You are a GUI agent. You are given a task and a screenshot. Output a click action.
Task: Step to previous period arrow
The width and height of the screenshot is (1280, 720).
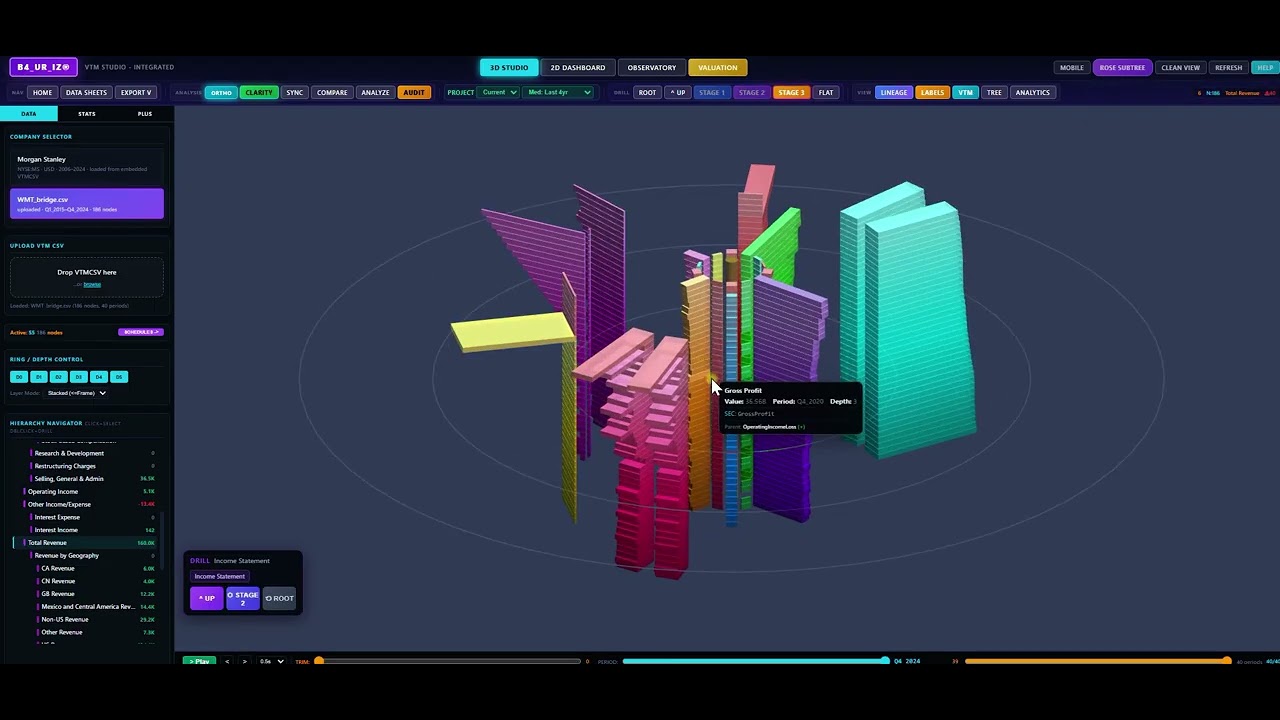coord(227,661)
